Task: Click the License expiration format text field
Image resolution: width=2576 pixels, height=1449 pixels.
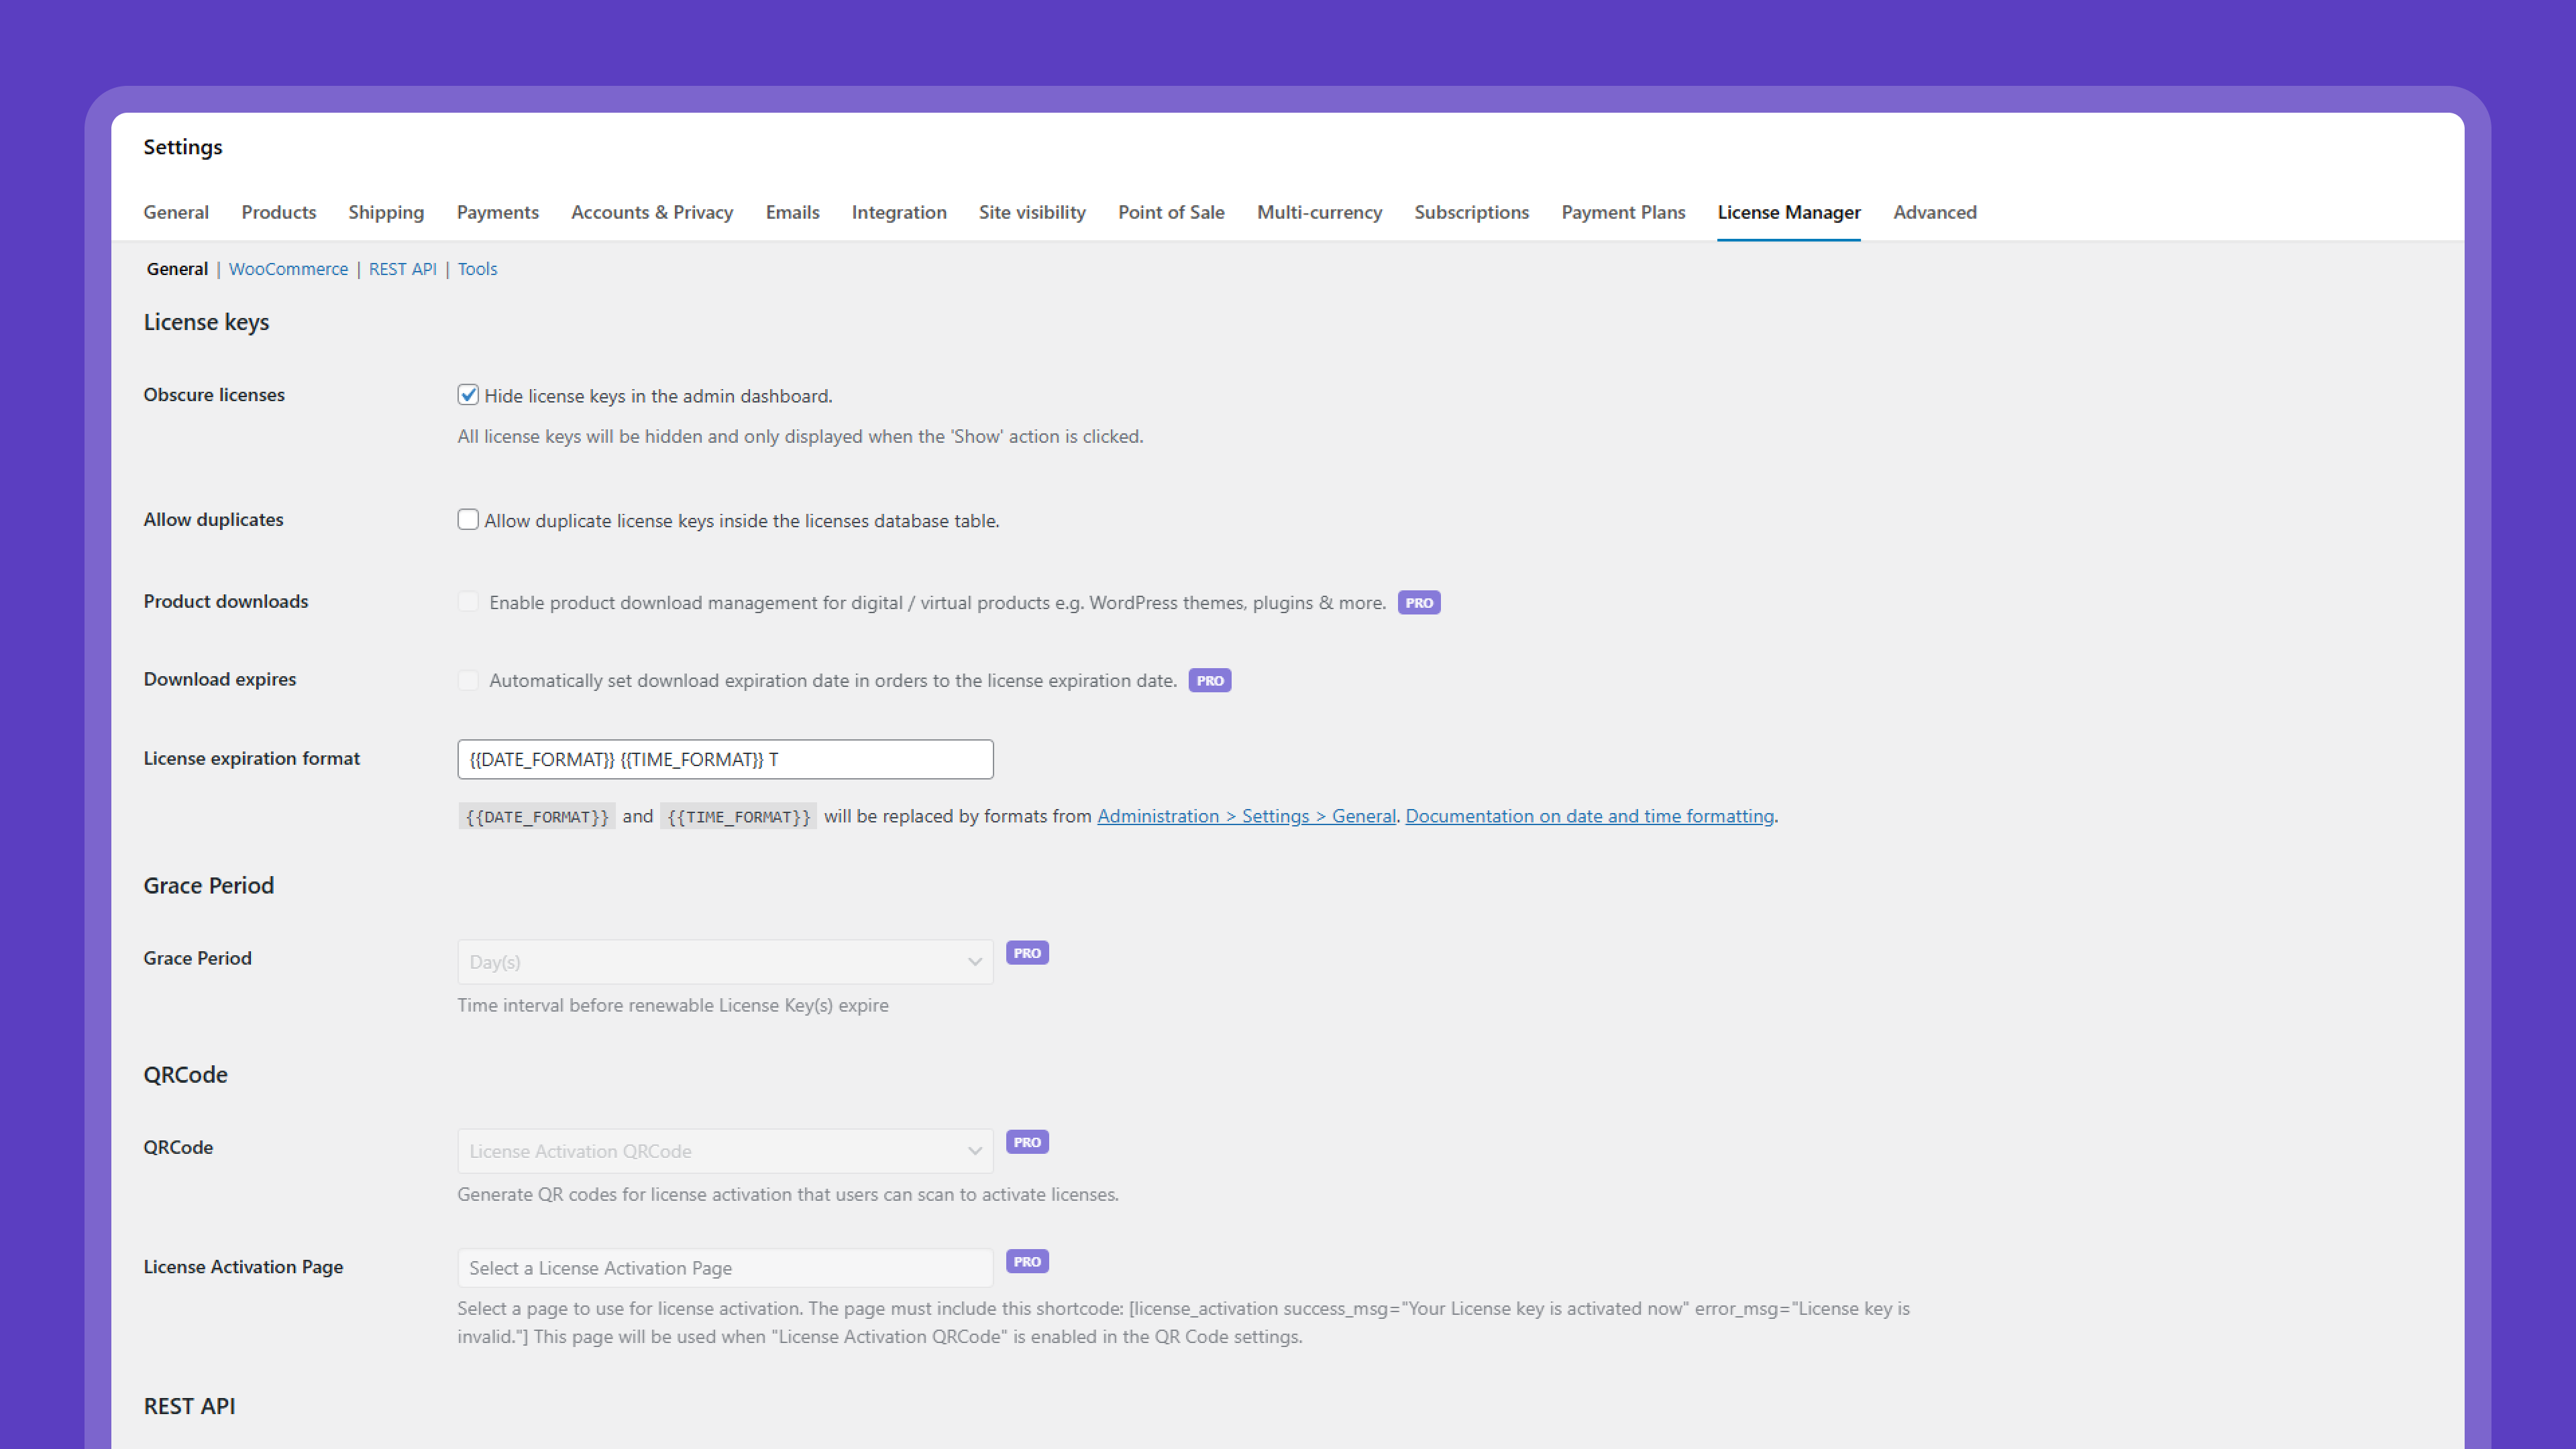Action: coord(724,759)
